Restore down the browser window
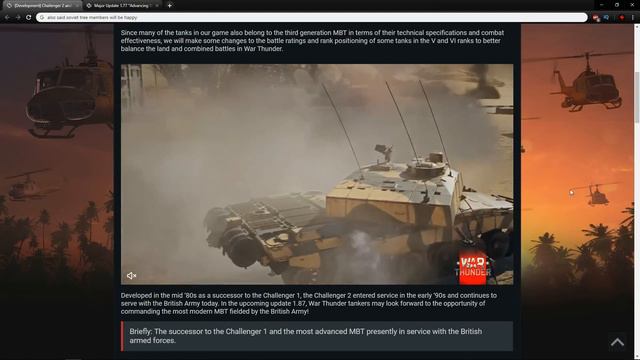The width and height of the screenshot is (640, 360). 617,5
